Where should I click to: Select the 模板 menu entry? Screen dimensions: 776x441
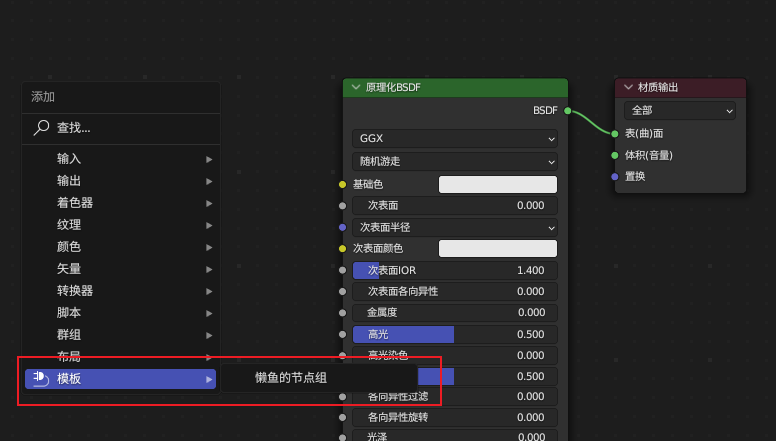coord(121,379)
